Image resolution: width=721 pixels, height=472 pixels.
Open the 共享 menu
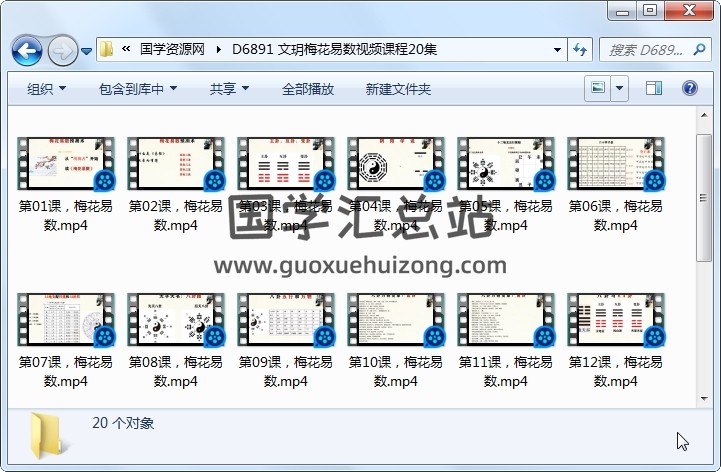point(229,89)
